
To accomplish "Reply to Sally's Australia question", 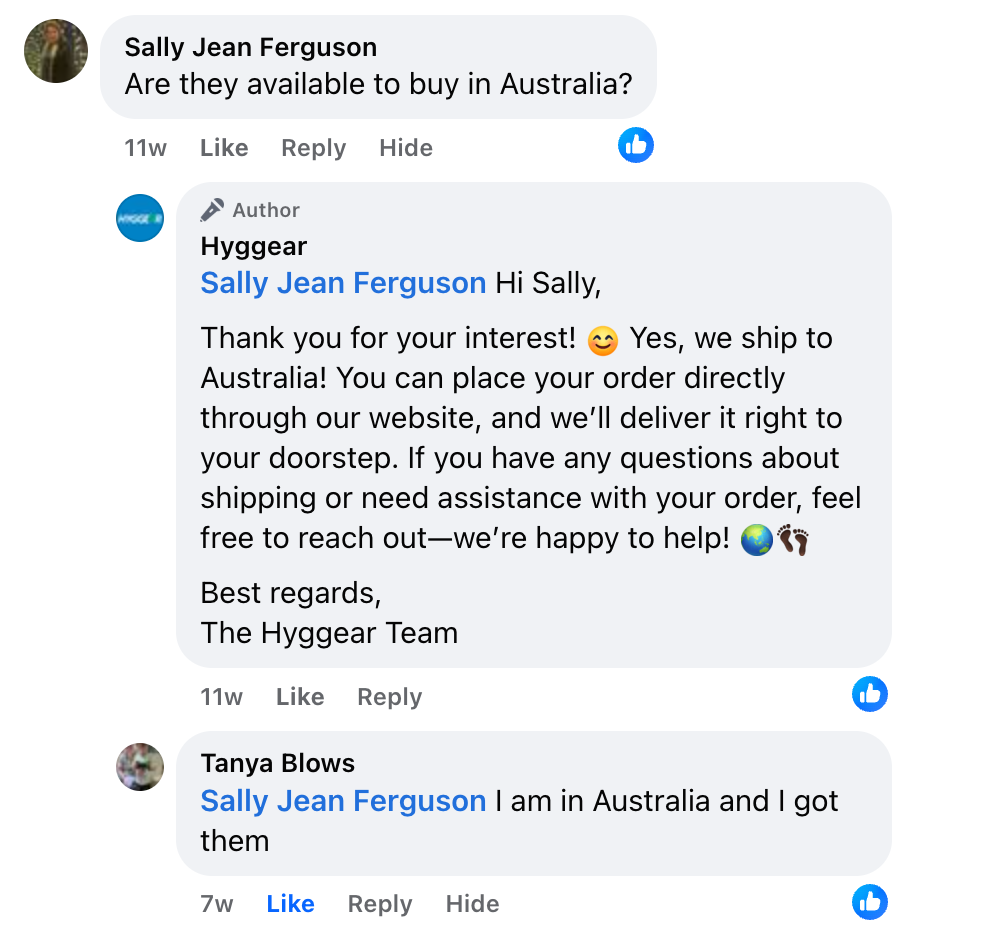I will (313, 148).
